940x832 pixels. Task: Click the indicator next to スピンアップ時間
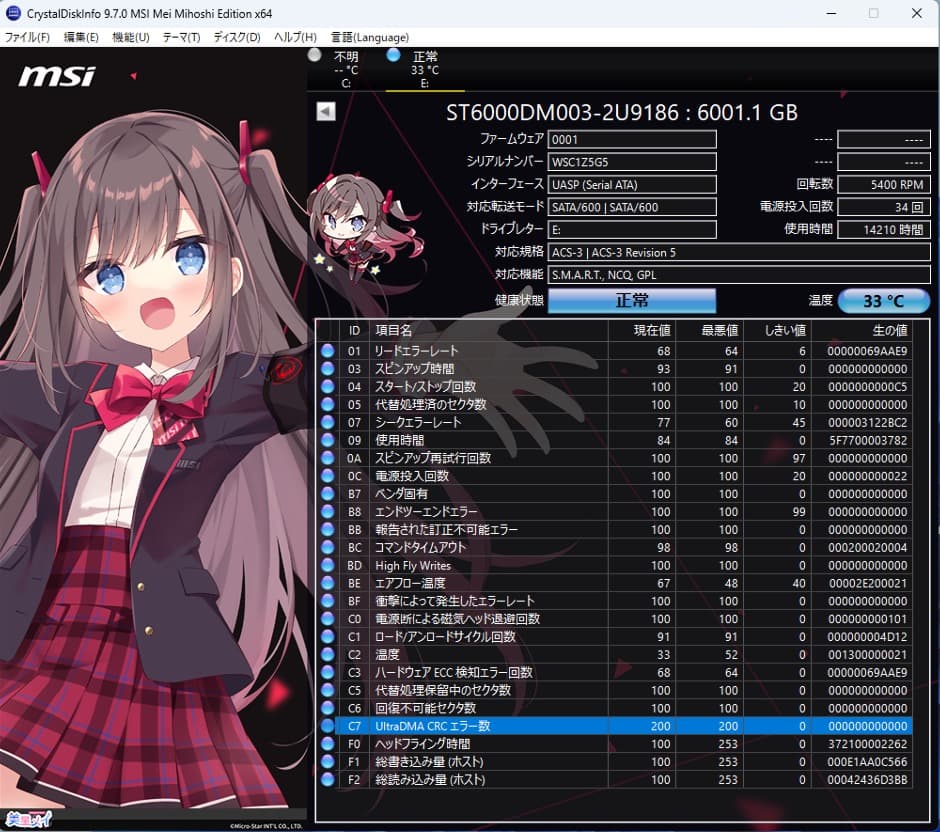325,369
